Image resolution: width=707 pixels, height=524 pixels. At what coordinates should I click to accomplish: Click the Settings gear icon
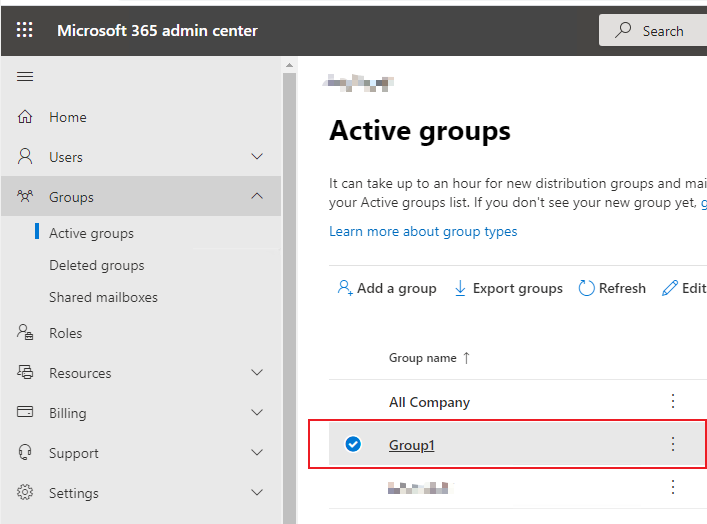(x=25, y=492)
